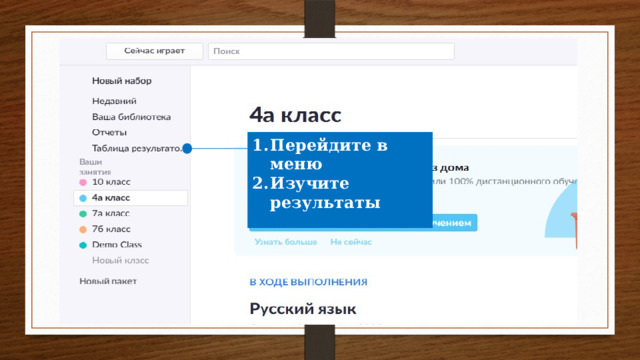
Task: Click the "4а класс" page title
Action: pyautogui.click(x=295, y=115)
